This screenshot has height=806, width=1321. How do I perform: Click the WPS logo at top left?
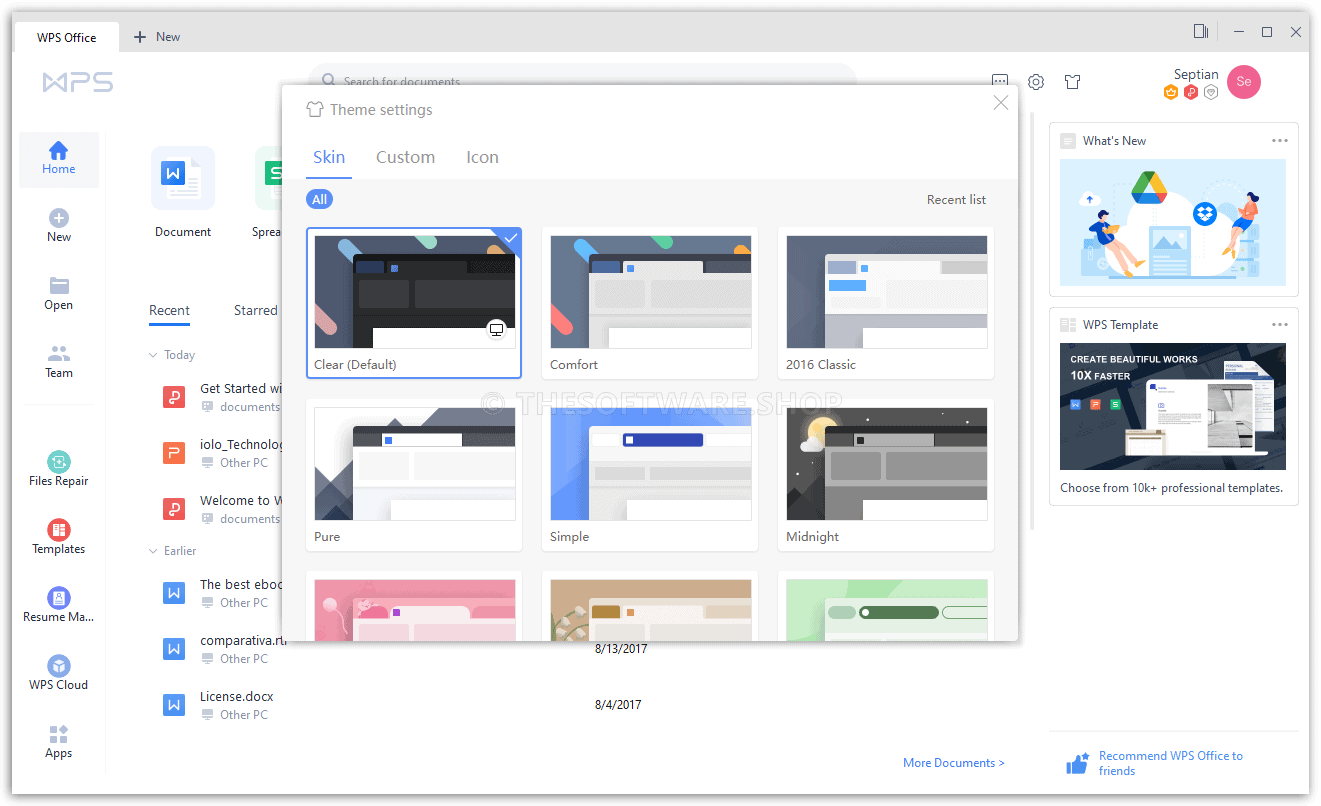click(78, 82)
